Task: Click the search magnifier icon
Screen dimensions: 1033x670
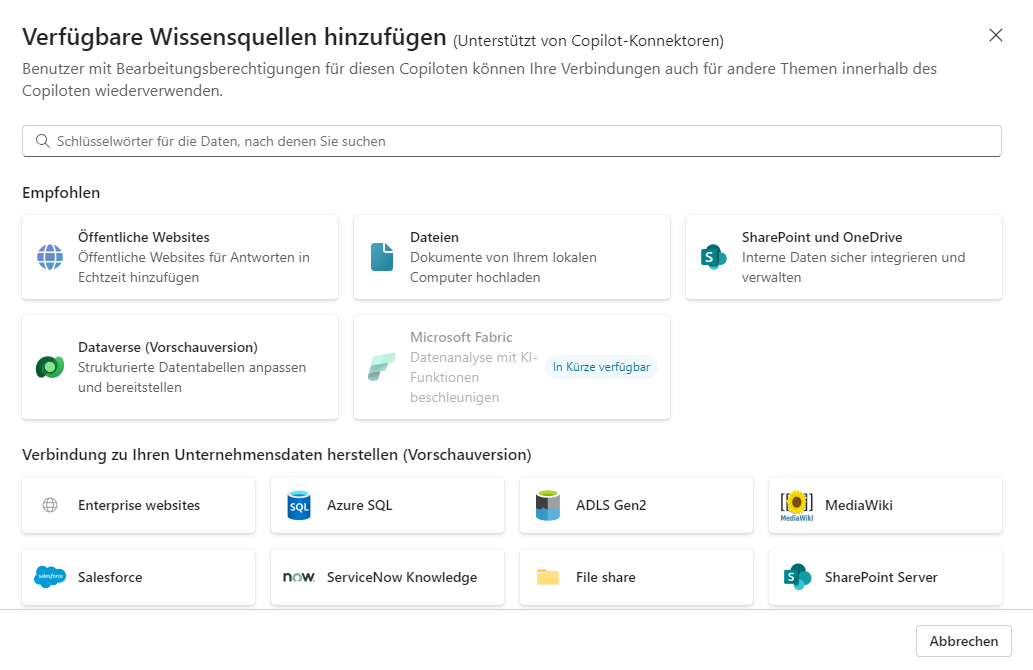Action: pyautogui.click(x=42, y=141)
